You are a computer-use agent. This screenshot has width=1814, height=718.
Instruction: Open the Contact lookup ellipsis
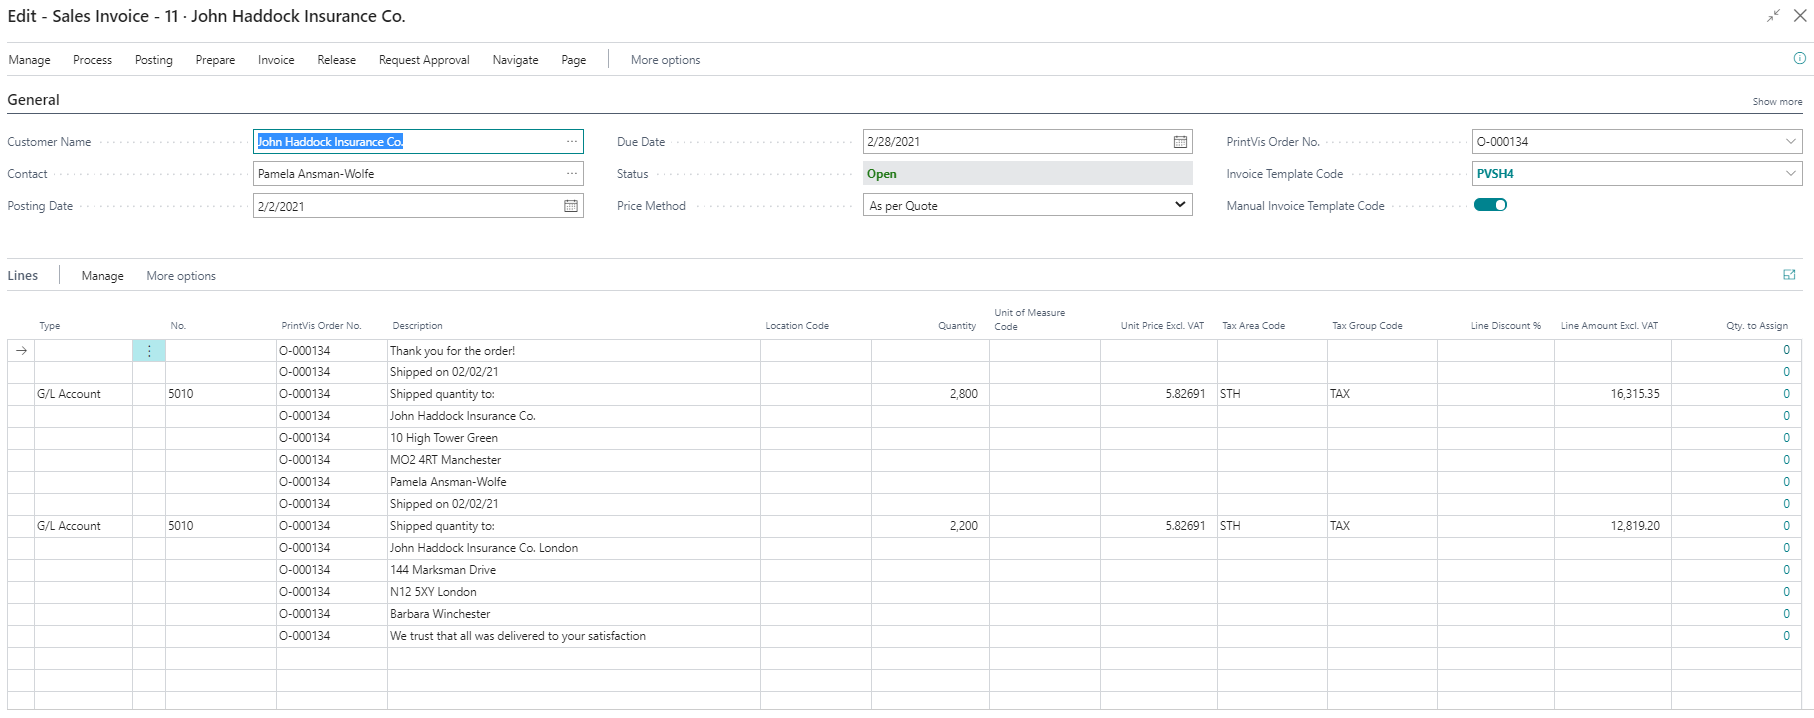click(571, 174)
